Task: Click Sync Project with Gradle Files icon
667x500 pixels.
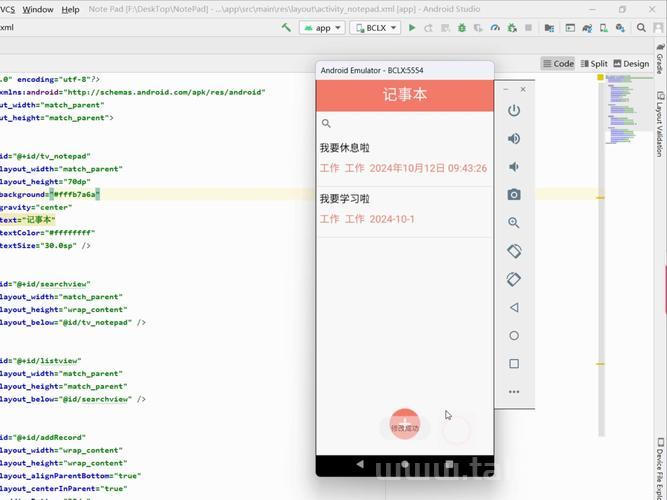Action: [587, 28]
